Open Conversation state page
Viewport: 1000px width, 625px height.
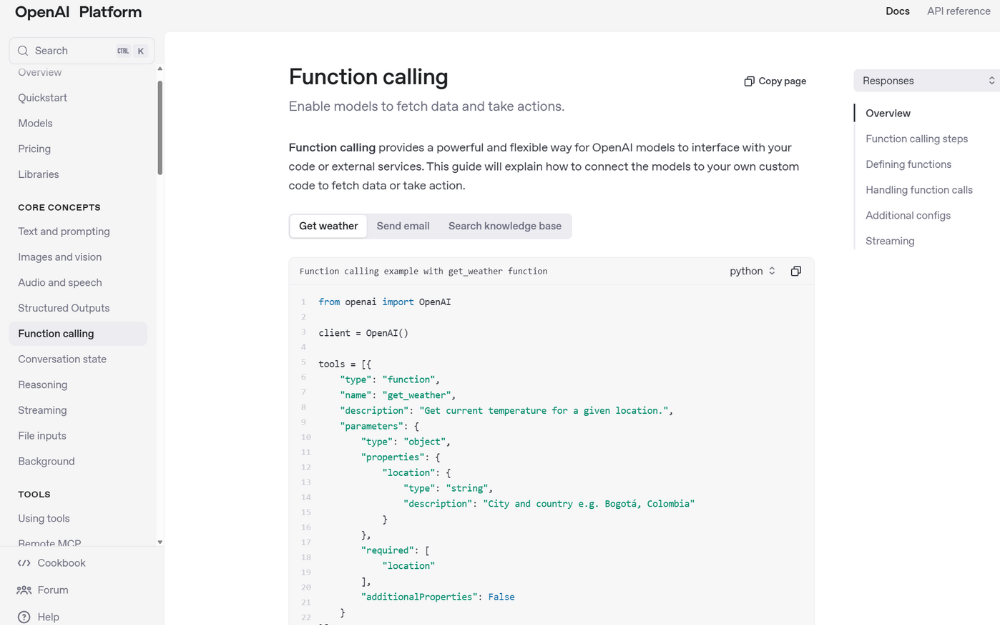[62, 359]
